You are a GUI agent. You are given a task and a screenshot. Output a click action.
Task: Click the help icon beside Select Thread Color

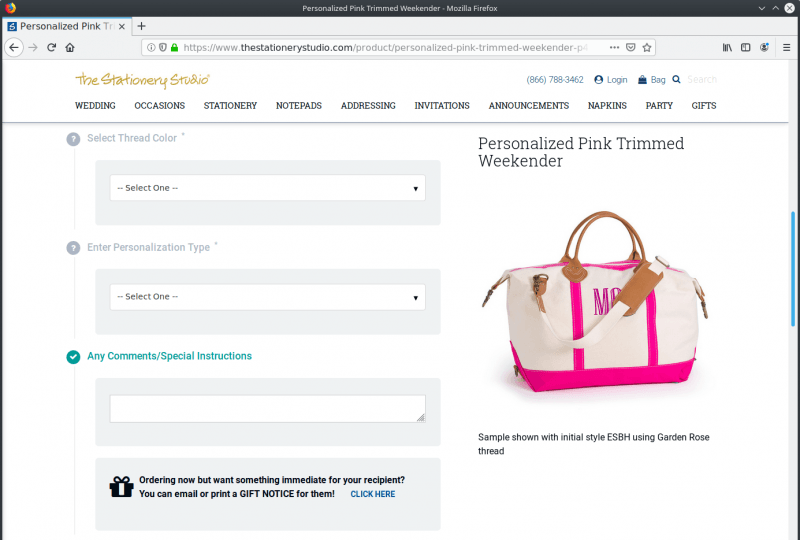73,139
